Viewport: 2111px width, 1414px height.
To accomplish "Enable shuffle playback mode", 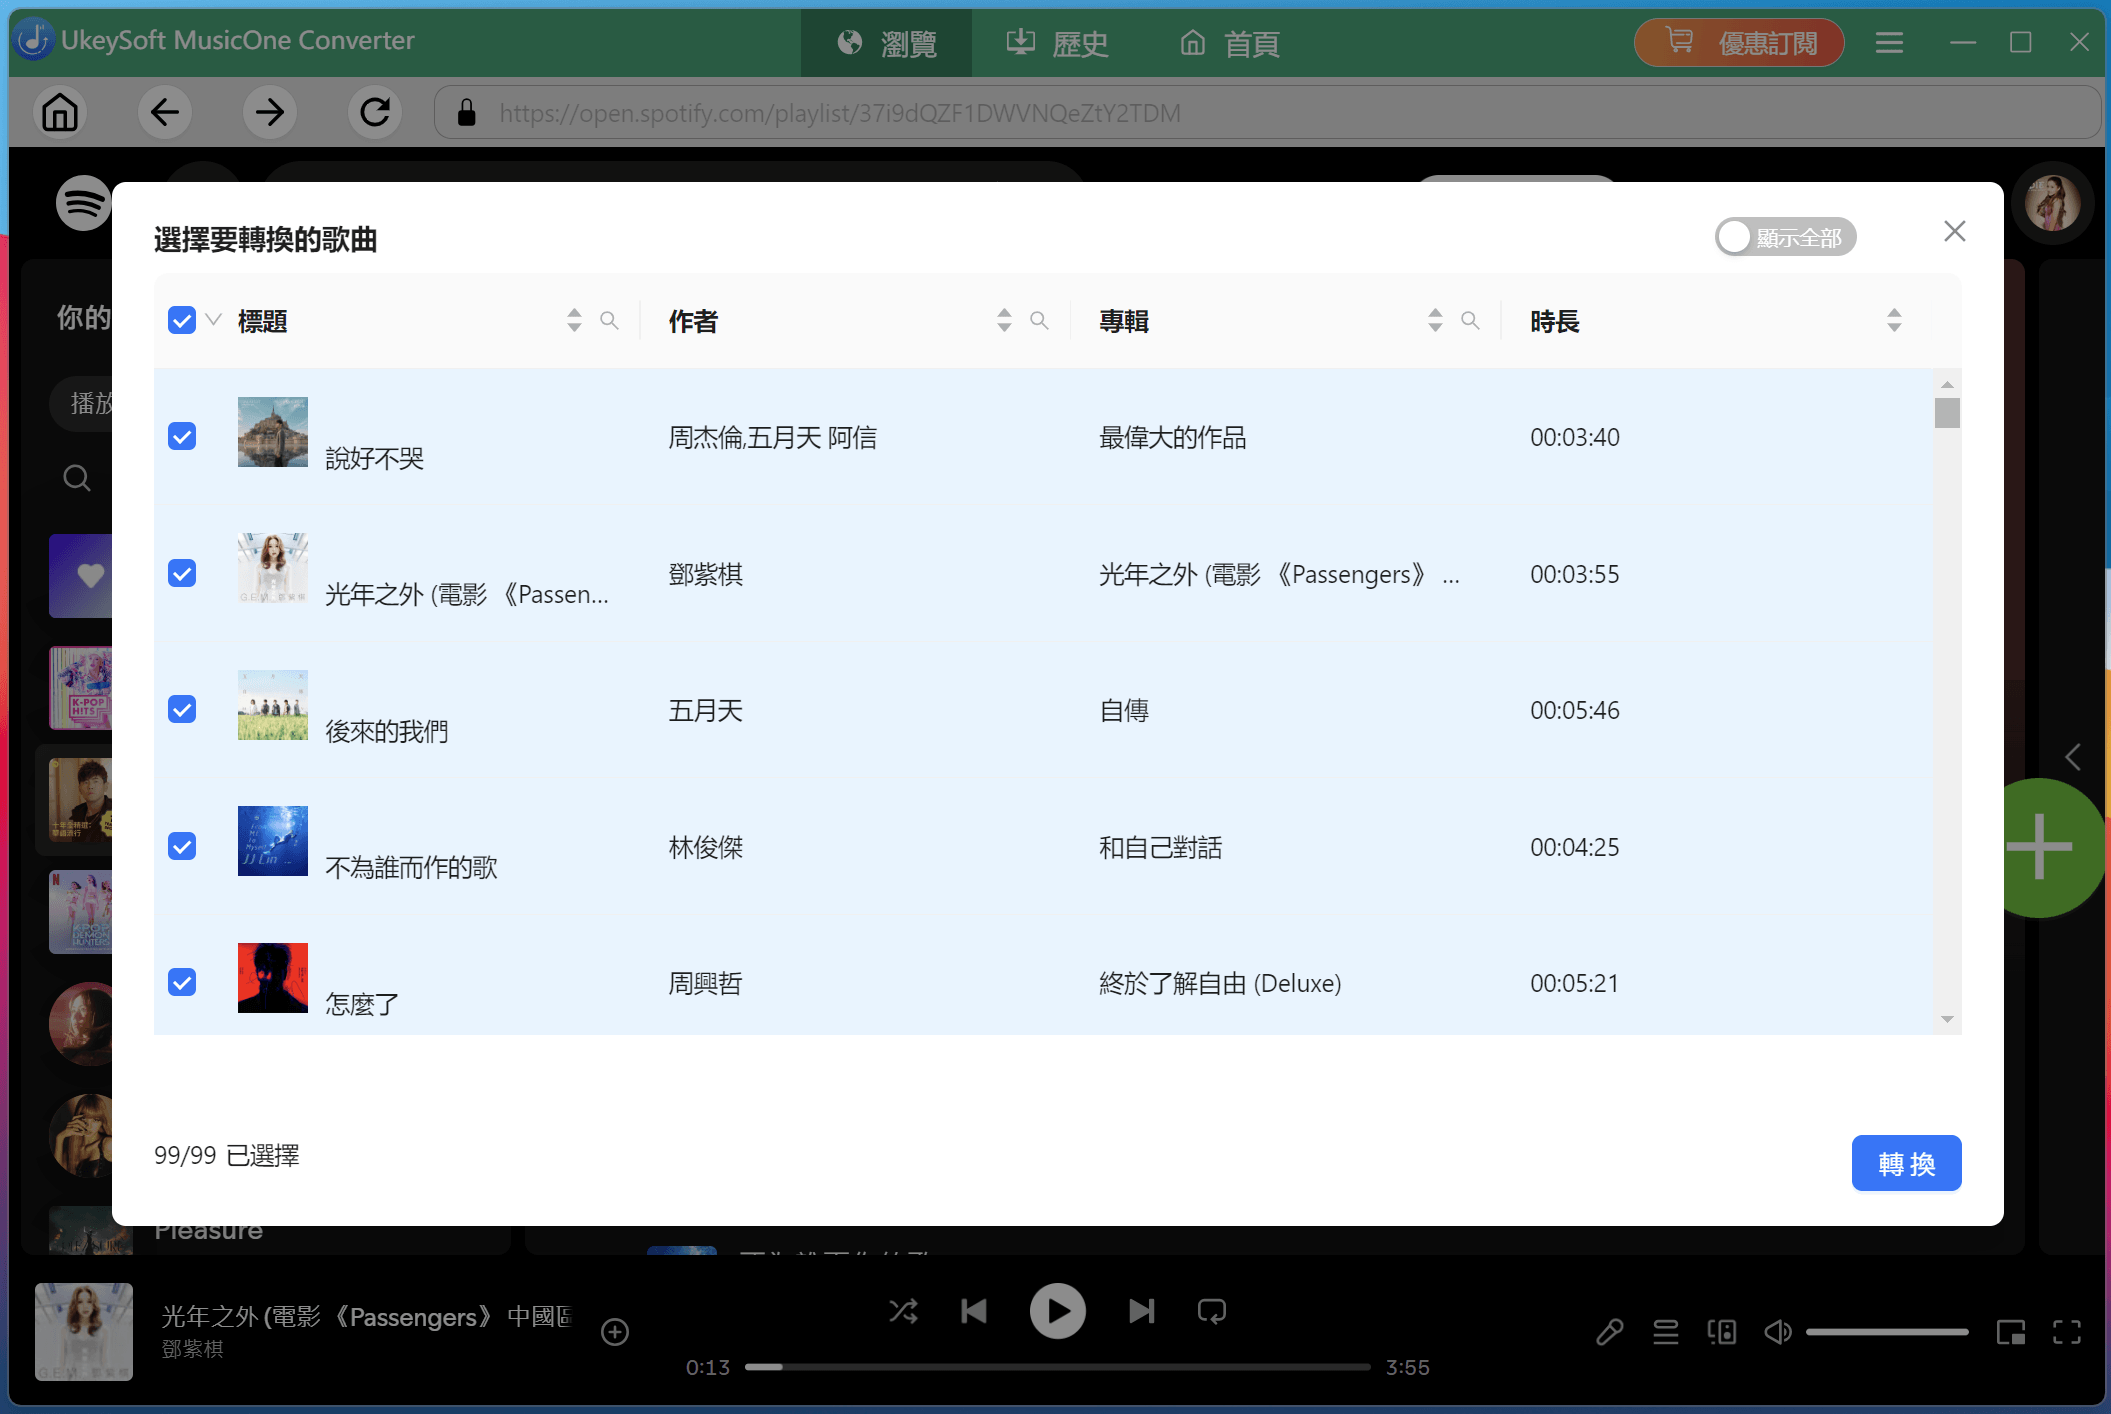I will click(903, 1311).
